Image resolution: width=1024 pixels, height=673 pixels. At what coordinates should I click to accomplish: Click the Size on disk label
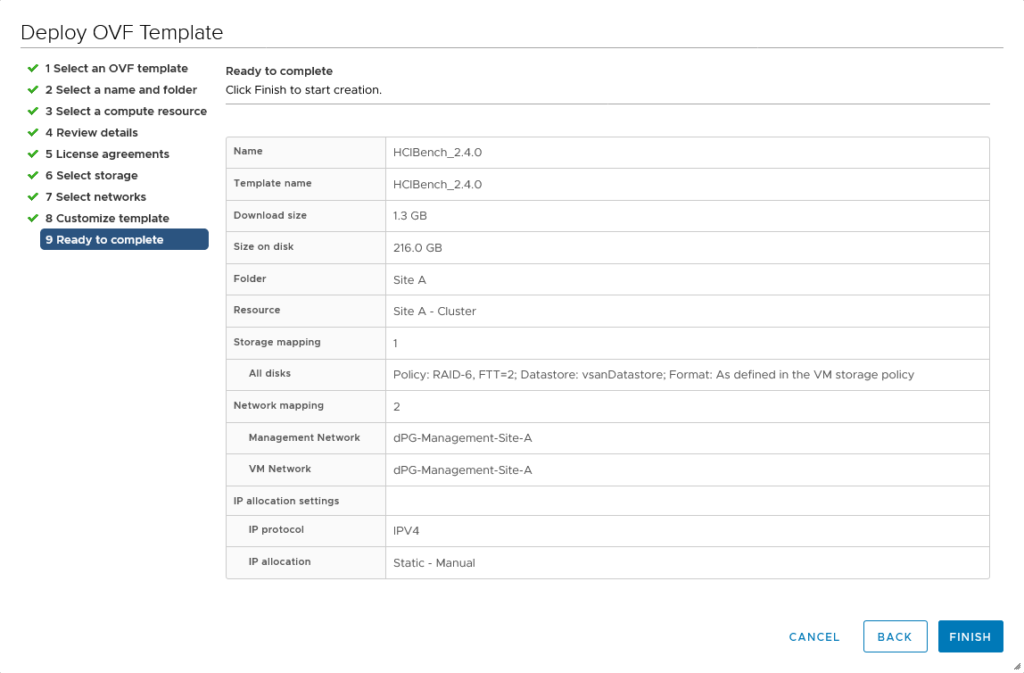(263, 246)
